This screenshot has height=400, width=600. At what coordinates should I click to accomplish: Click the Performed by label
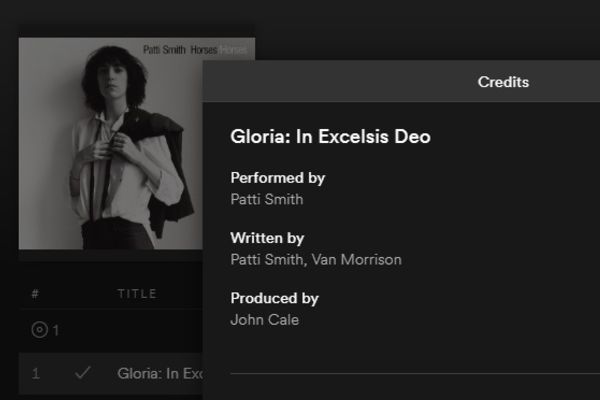point(277,178)
